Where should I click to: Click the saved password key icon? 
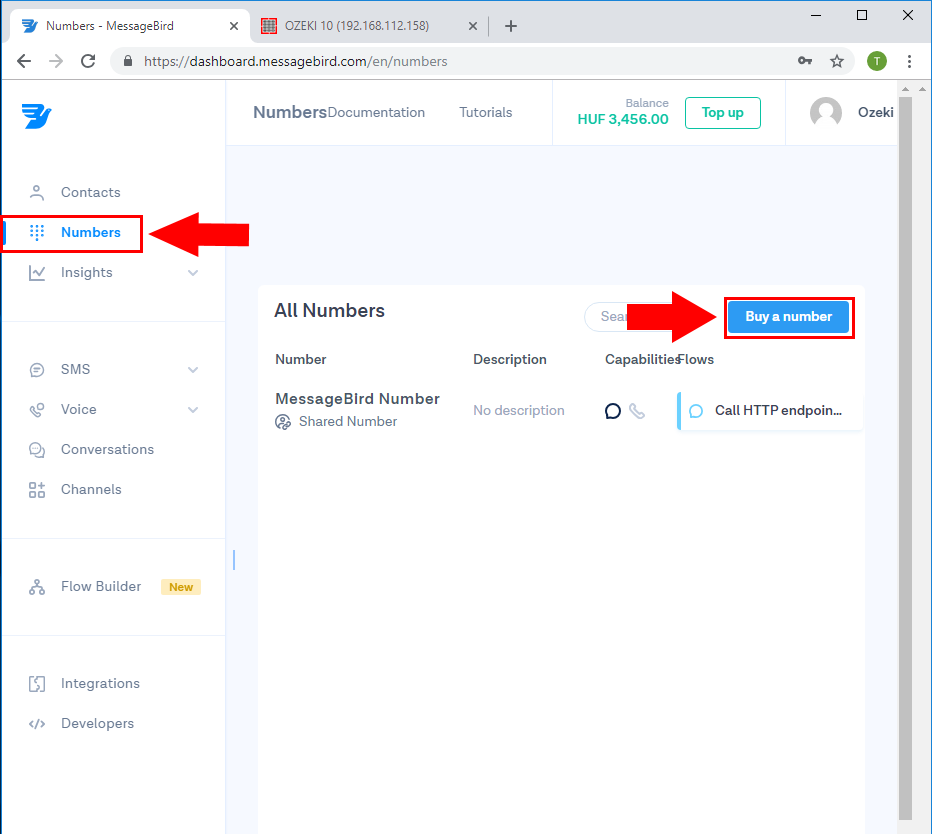coord(805,61)
